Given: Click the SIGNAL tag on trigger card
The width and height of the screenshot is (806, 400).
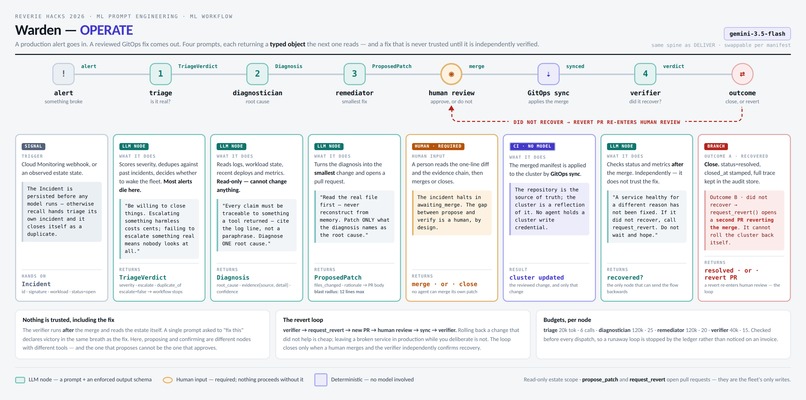Looking at the screenshot, I should [x=33, y=147].
